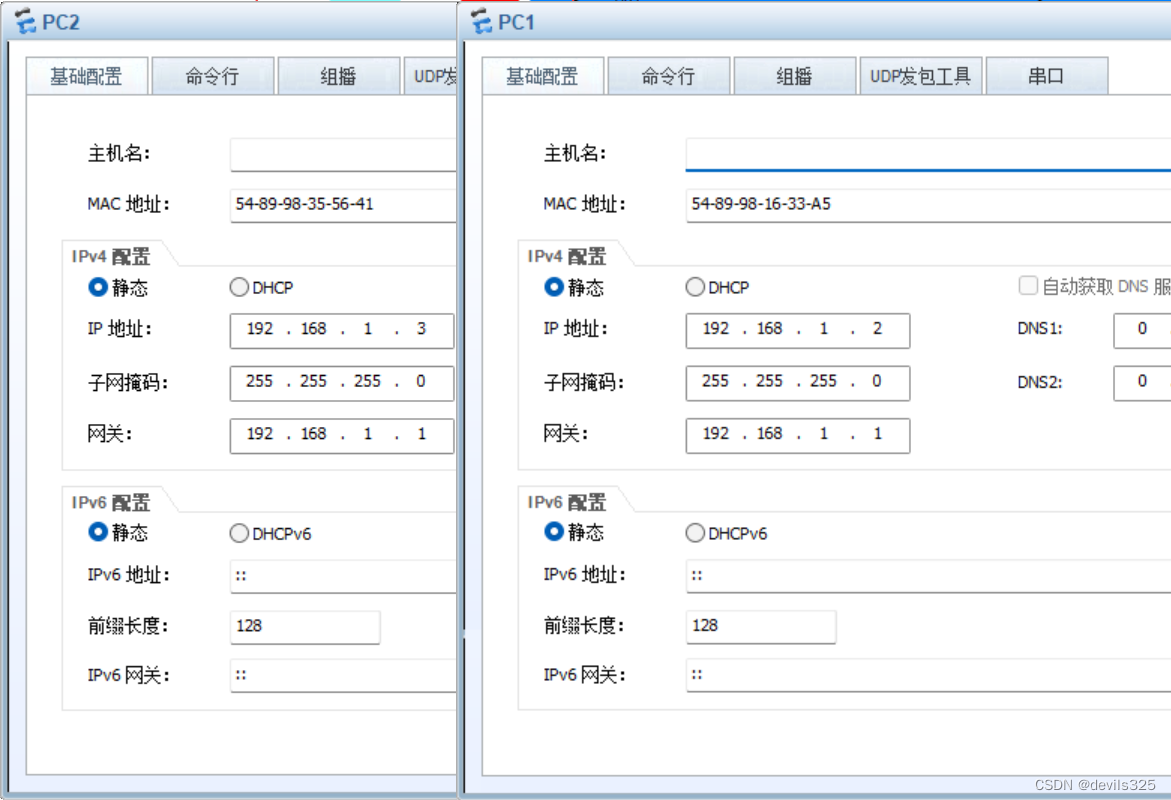Click the 前缀长度 field on PC2
Screen dimensions: 1171x800
(305, 627)
